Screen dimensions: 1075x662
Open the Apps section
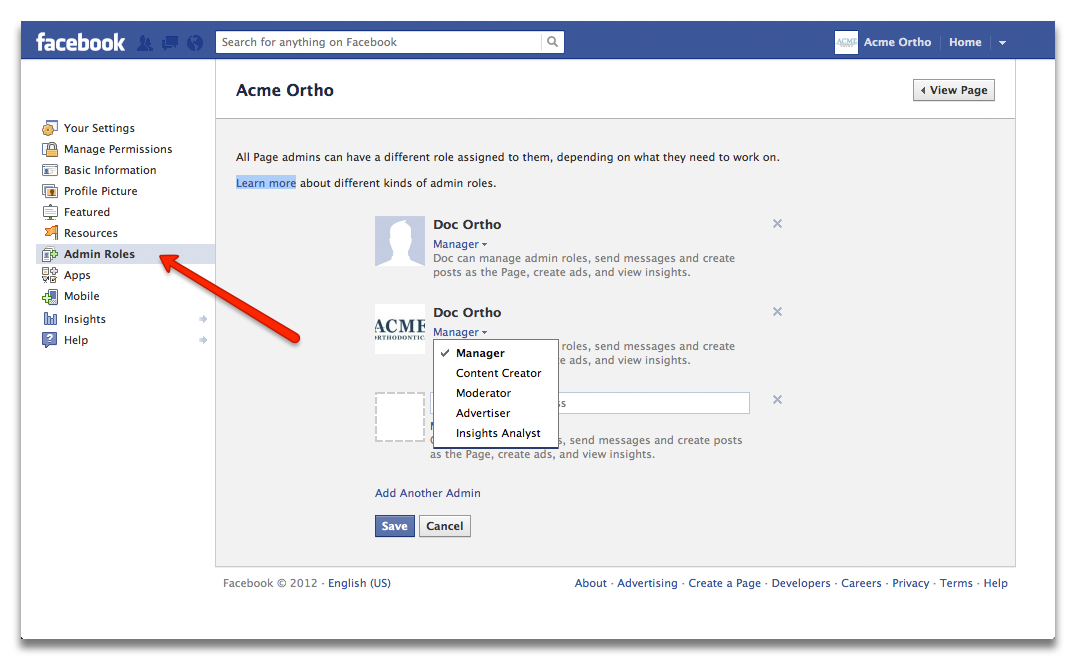(77, 275)
